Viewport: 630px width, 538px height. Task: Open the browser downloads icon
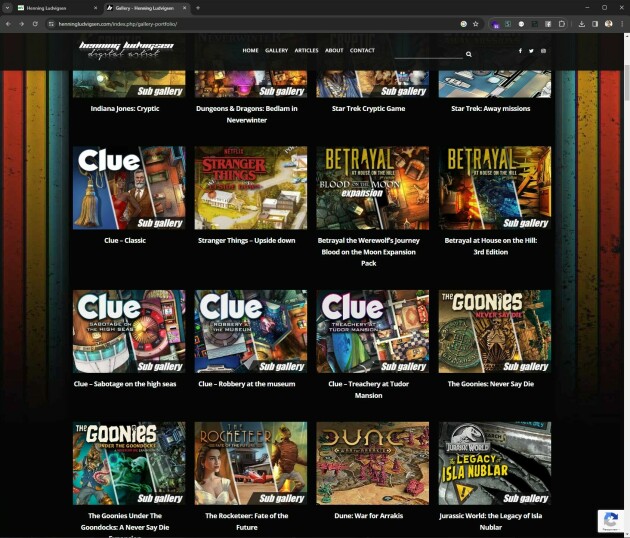click(581, 24)
